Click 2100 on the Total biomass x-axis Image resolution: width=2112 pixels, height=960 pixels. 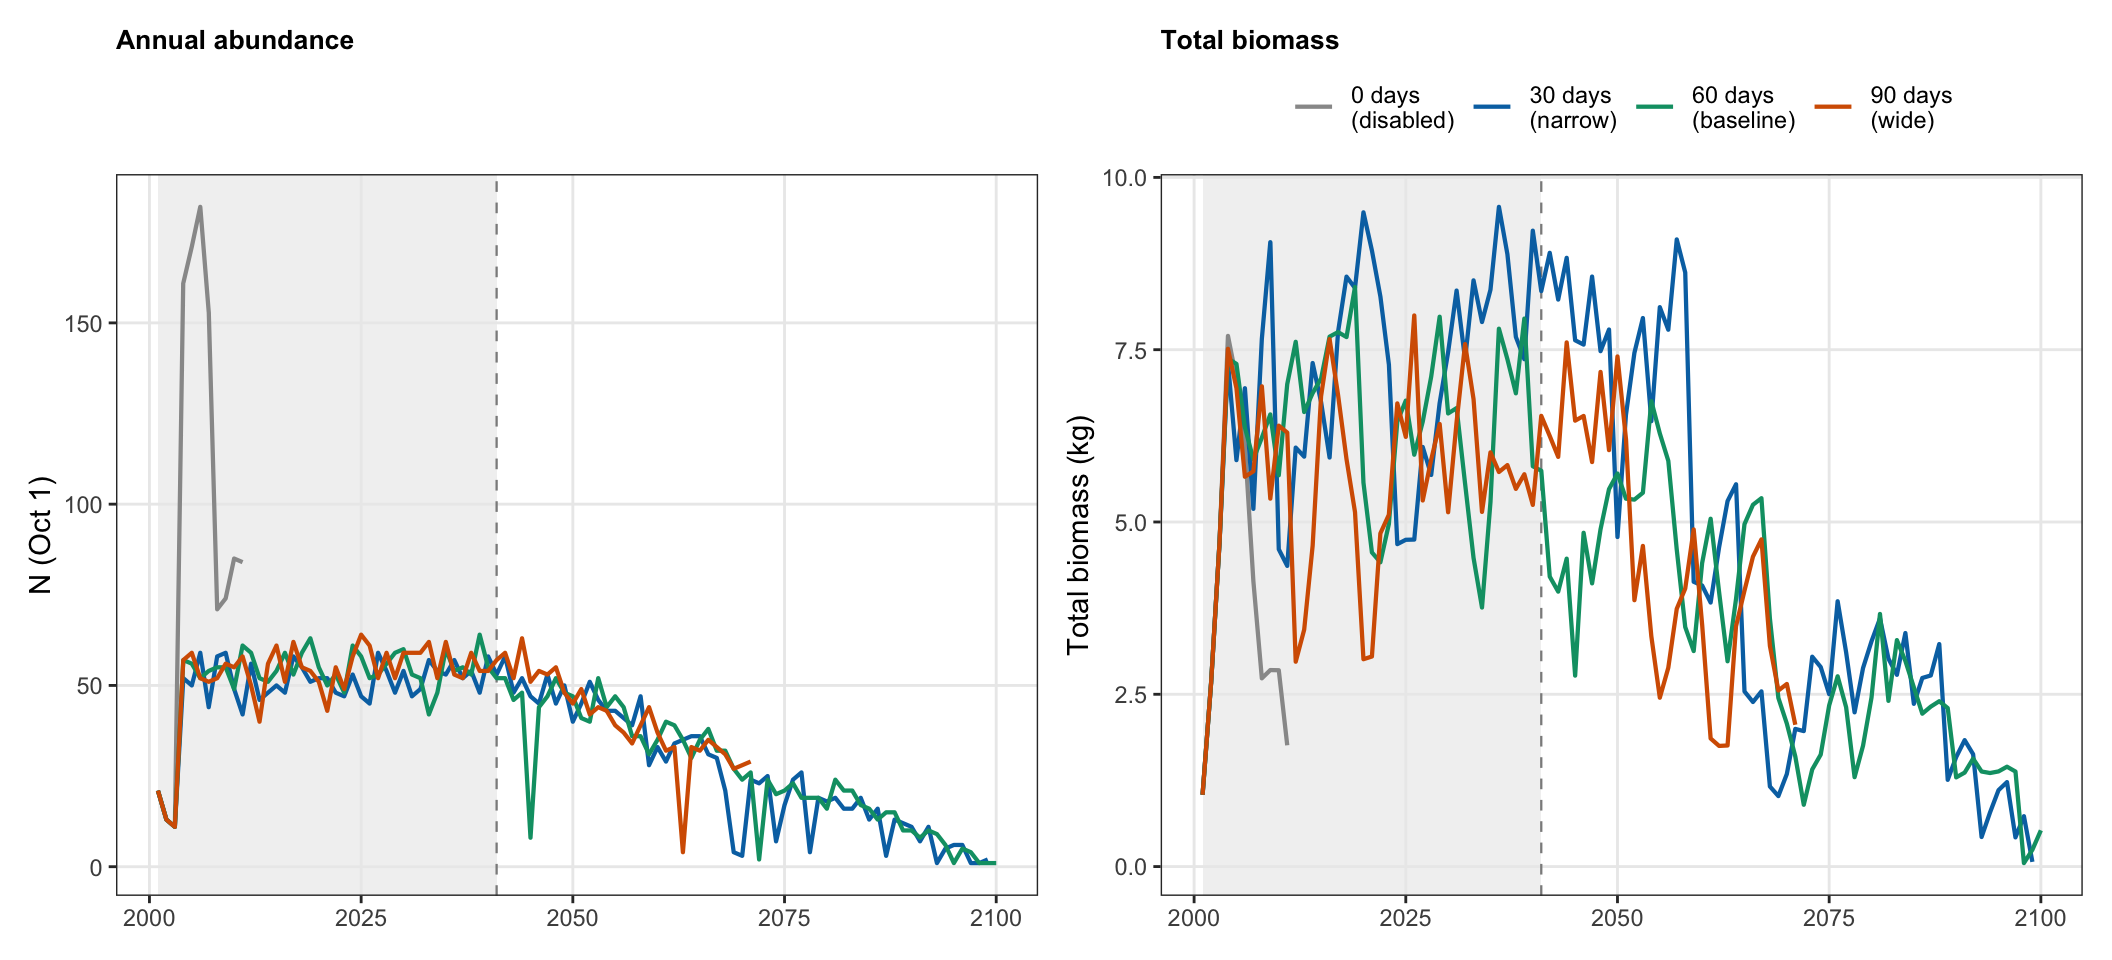click(x=2040, y=918)
